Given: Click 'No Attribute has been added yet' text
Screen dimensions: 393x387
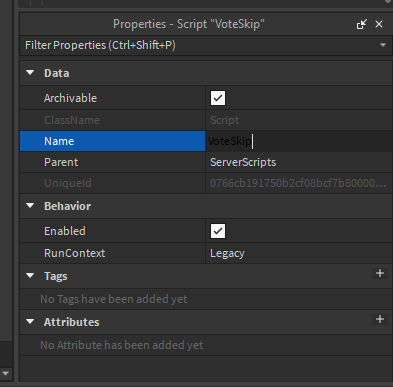Looking at the screenshot, I should 122,345.
